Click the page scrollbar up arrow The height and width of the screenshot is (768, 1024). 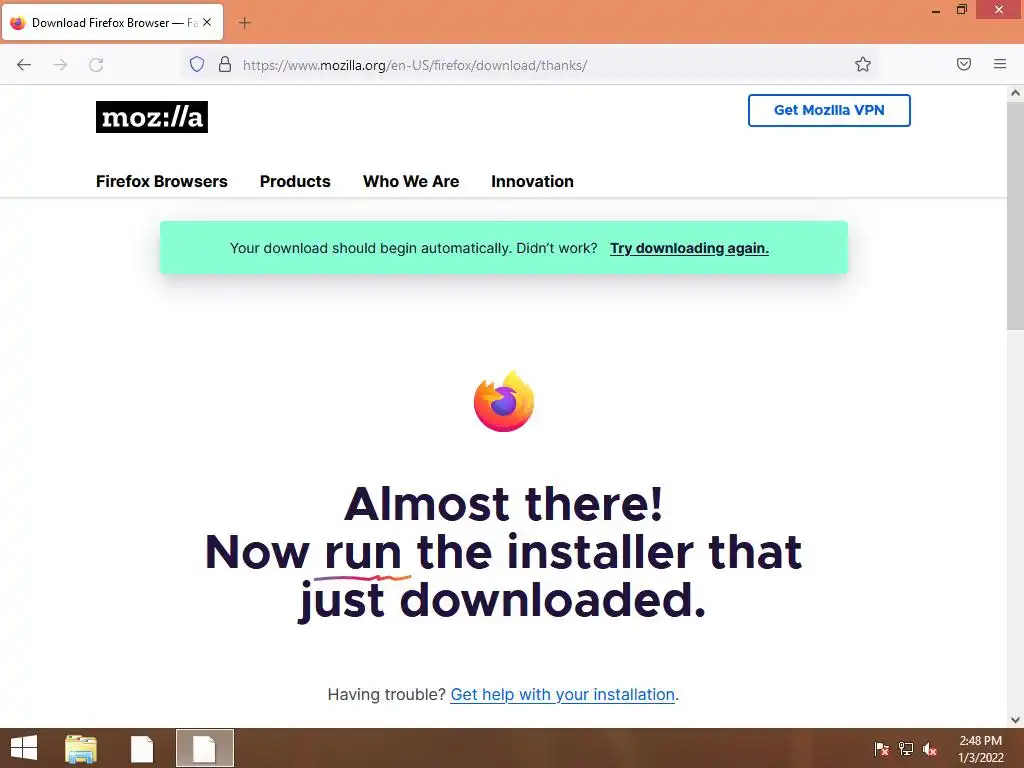(1015, 93)
